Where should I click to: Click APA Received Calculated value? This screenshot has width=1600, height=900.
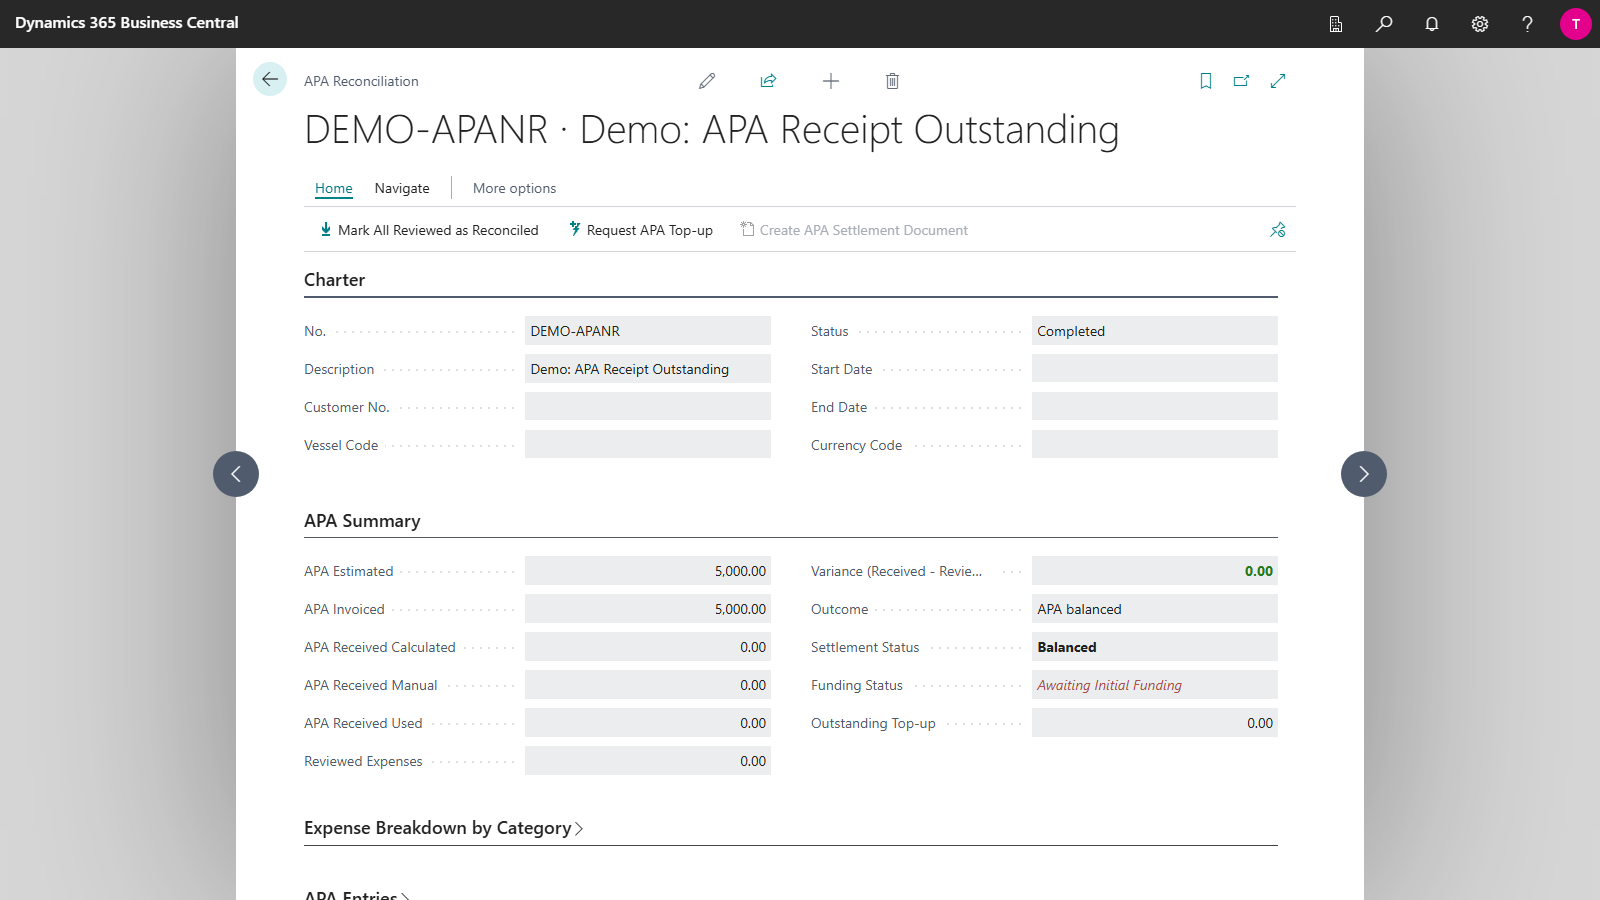648,647
